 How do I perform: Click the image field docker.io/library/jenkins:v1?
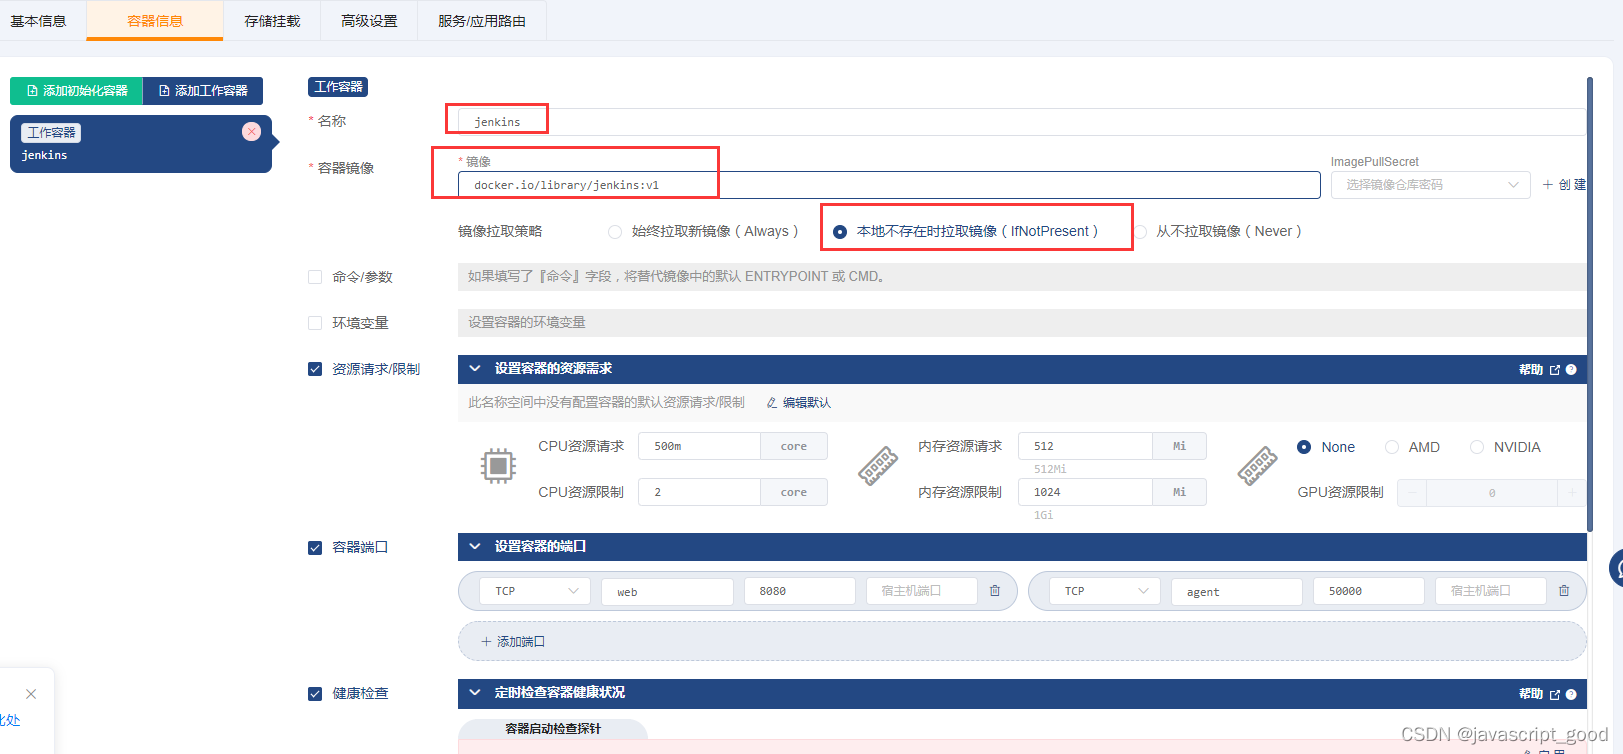(889, 185)
